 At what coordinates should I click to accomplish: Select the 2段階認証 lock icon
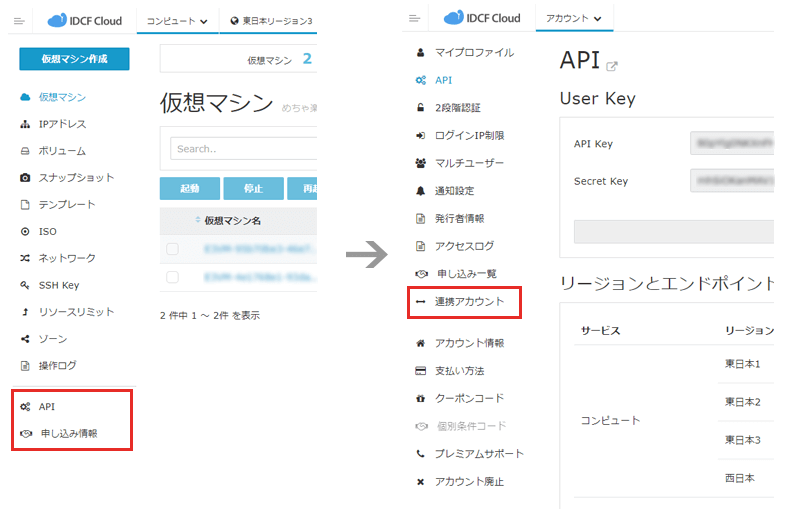(x=420, y=107)
